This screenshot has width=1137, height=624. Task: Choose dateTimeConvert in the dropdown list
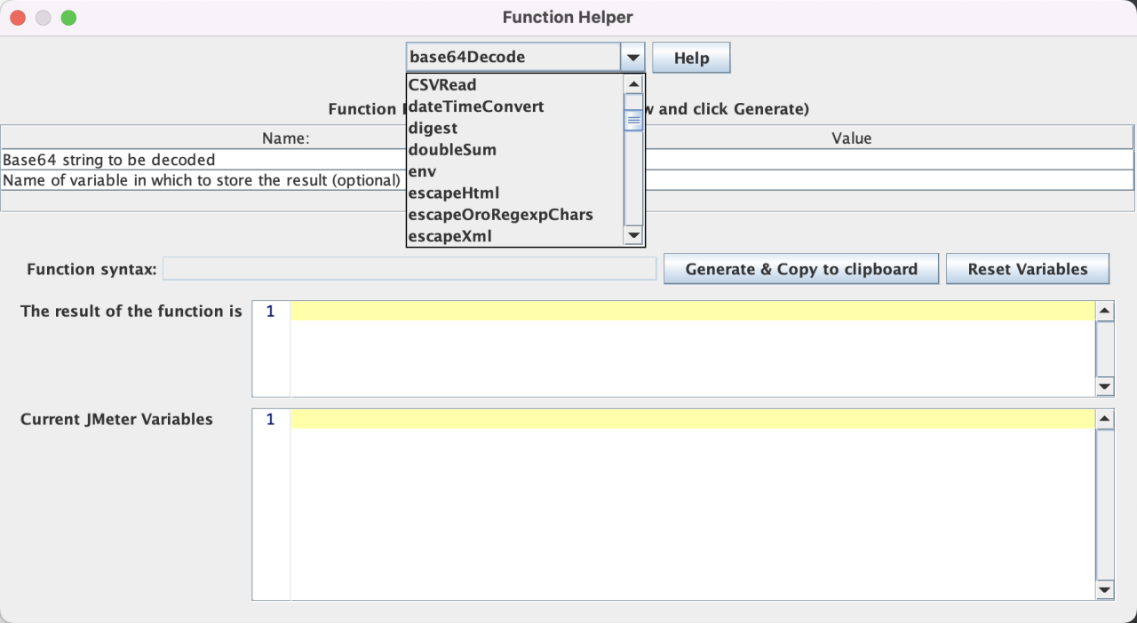[476, 106]
